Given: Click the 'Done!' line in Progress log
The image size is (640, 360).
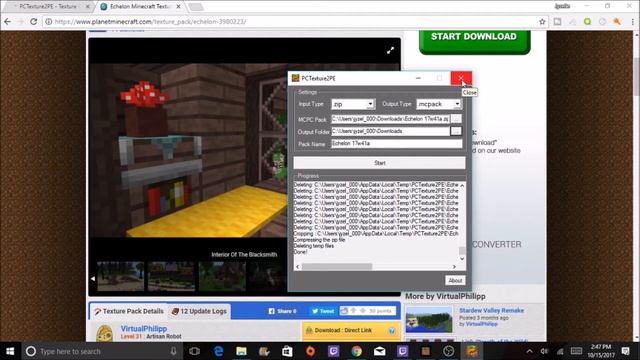Looking at the screenshot, I should [301, 252].
